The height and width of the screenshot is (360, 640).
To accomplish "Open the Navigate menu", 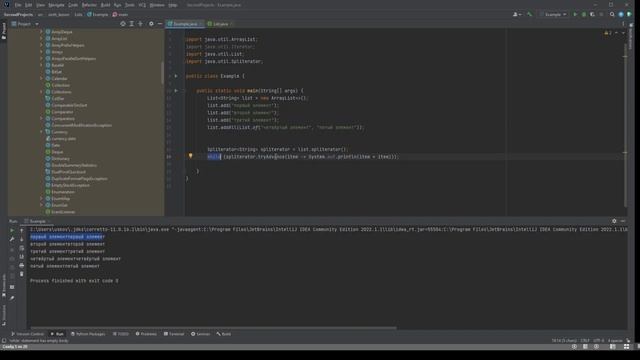I will click(x=56, y=5).
